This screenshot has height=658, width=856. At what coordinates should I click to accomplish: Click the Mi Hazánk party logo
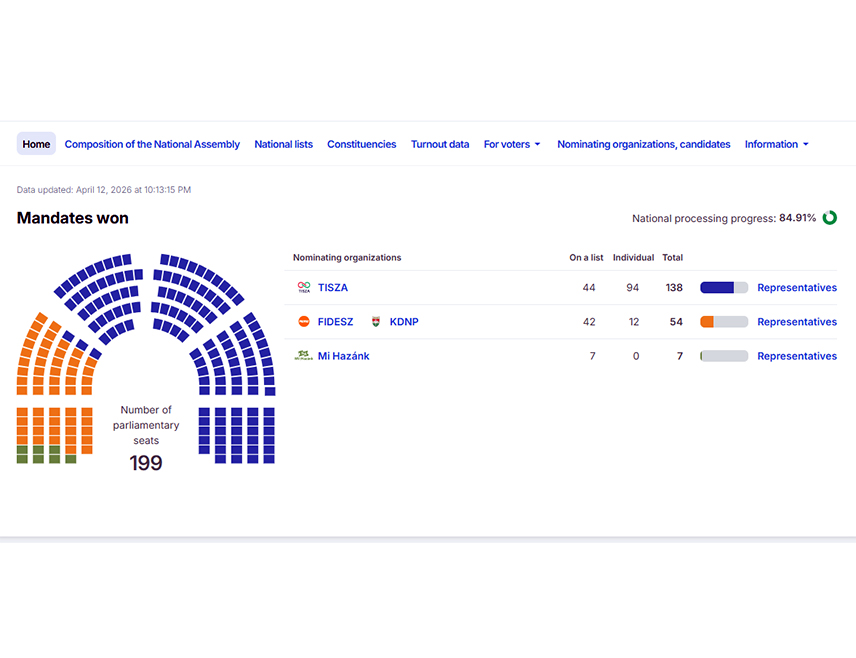[304, 356]
